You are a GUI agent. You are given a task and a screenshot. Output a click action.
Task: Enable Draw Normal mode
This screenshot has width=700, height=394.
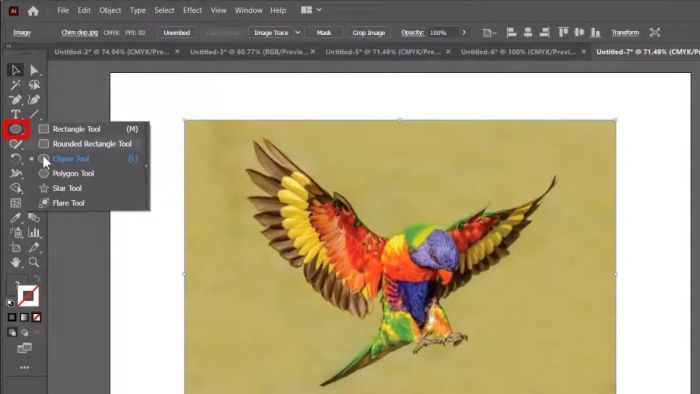tap(12, 332)
